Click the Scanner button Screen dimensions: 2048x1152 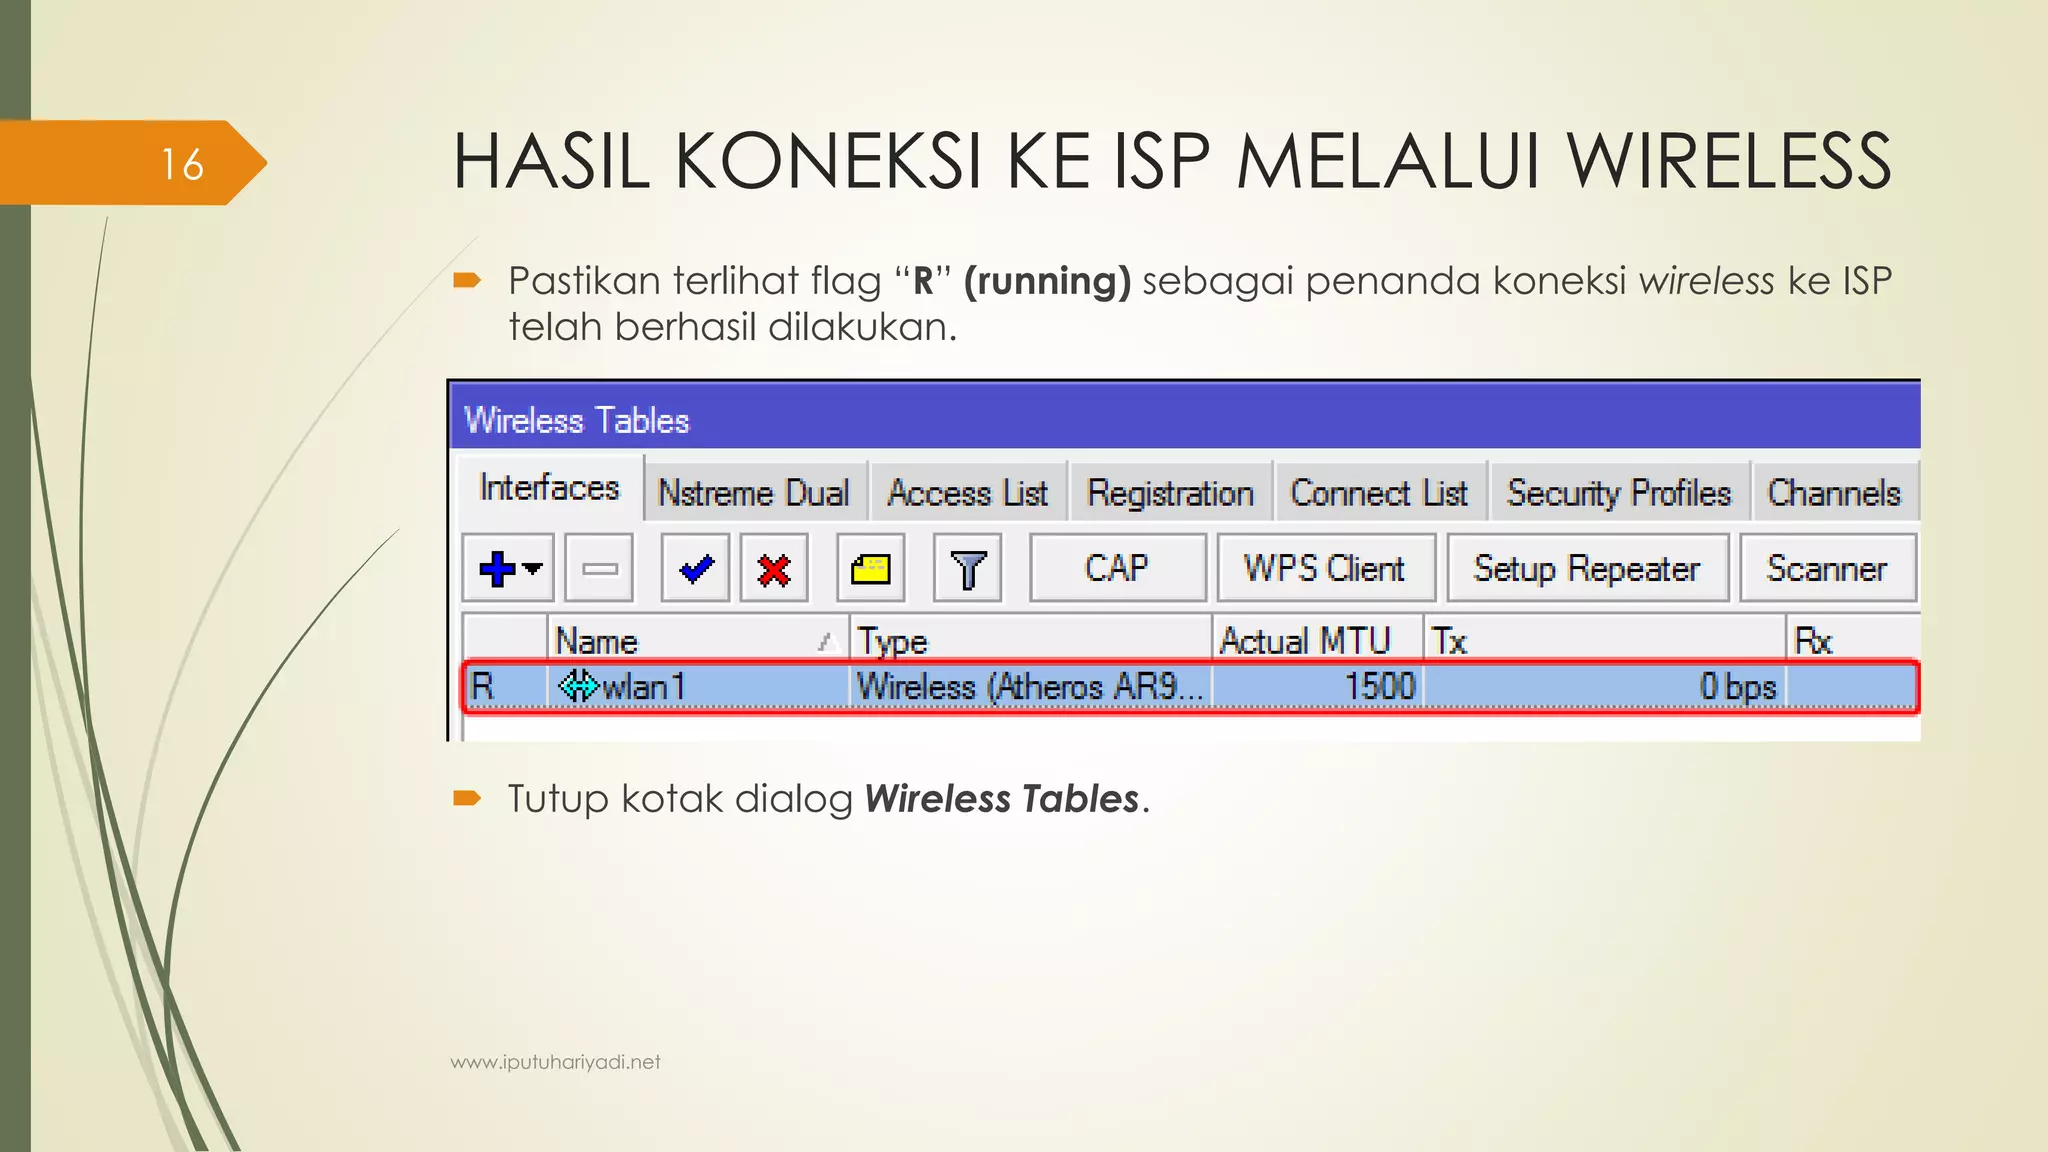coord(1827,568)
